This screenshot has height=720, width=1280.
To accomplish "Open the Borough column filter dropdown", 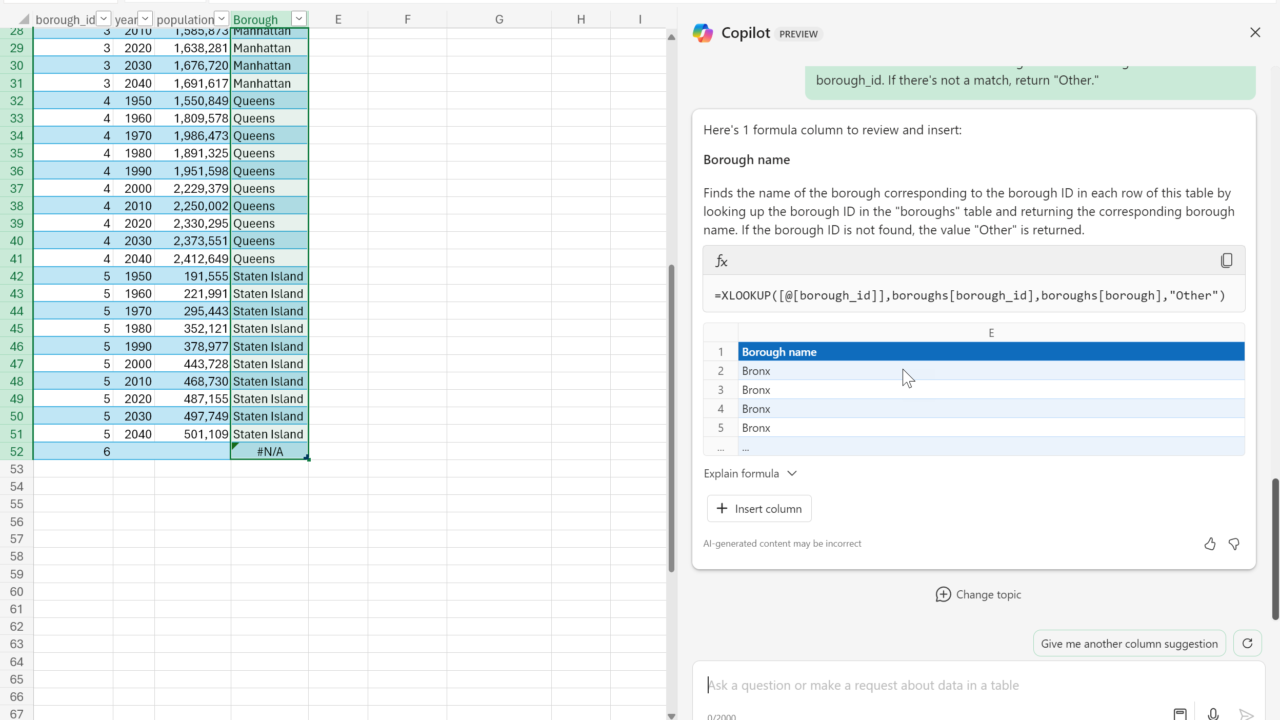I will 299,19.
